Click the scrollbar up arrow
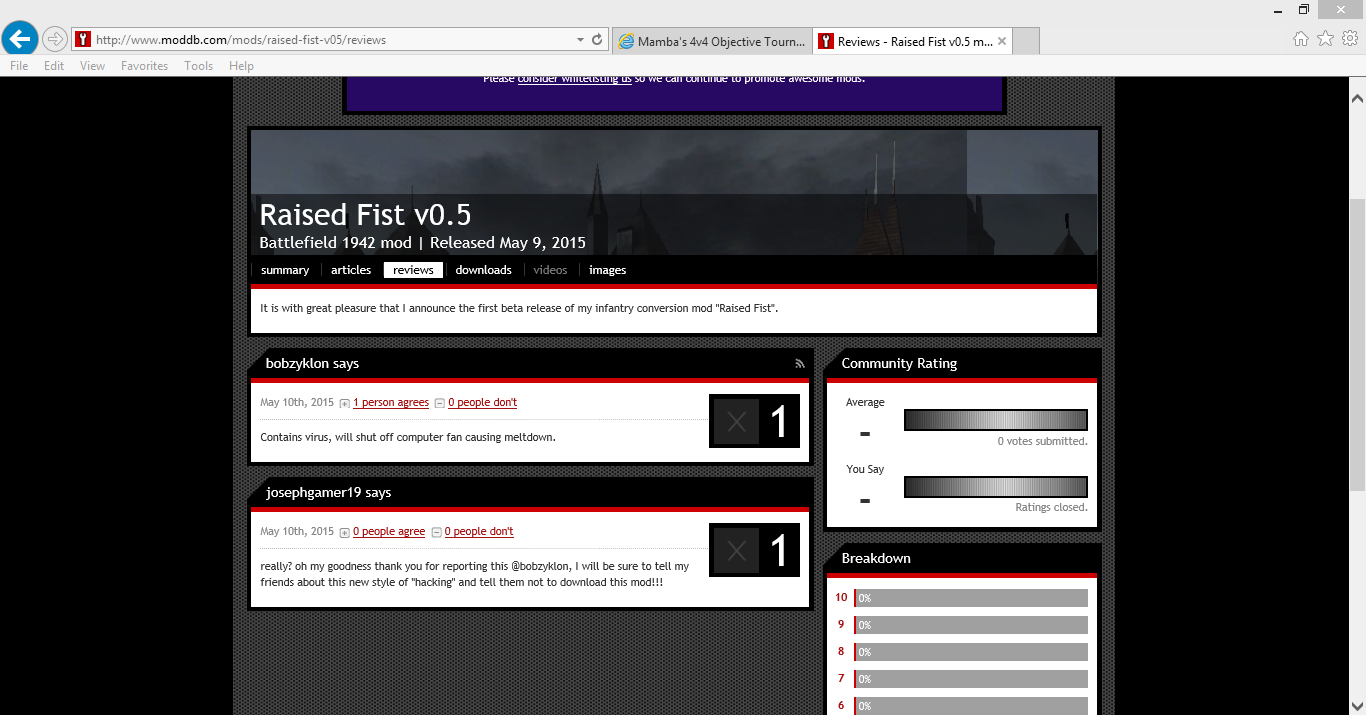 tap(1357, 98)
